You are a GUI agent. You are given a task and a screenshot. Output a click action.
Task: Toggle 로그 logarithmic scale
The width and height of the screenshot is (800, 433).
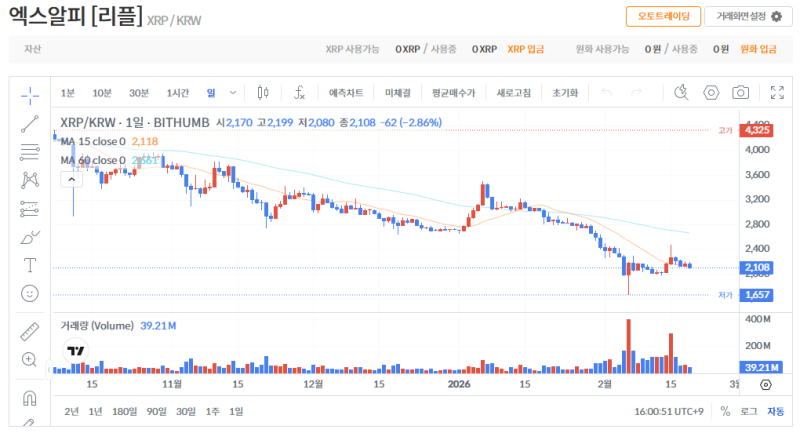click(x=748, y=411)
